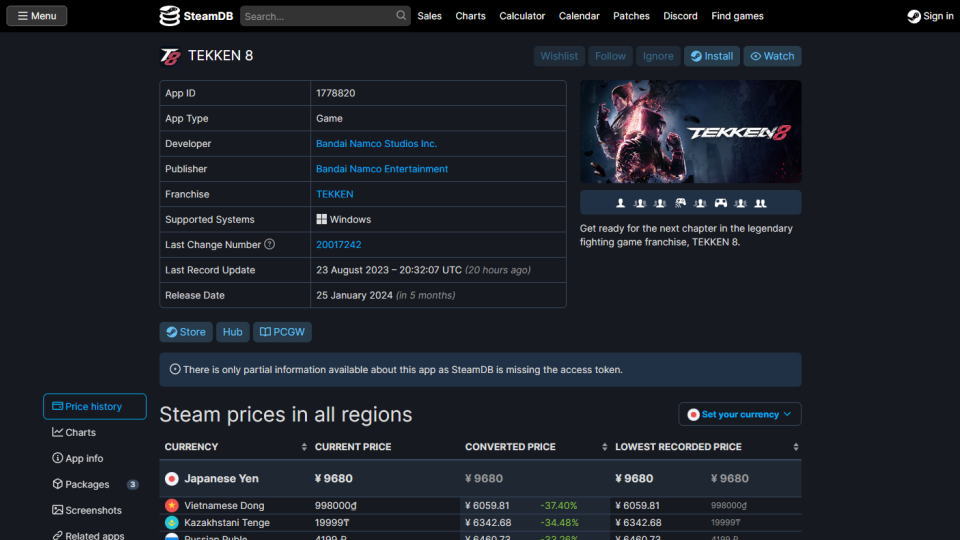Image resolution: width=960 pixels, height=540 pixels.
Task: Sort by Converted Price column arrows
Action: click(604, 447)
